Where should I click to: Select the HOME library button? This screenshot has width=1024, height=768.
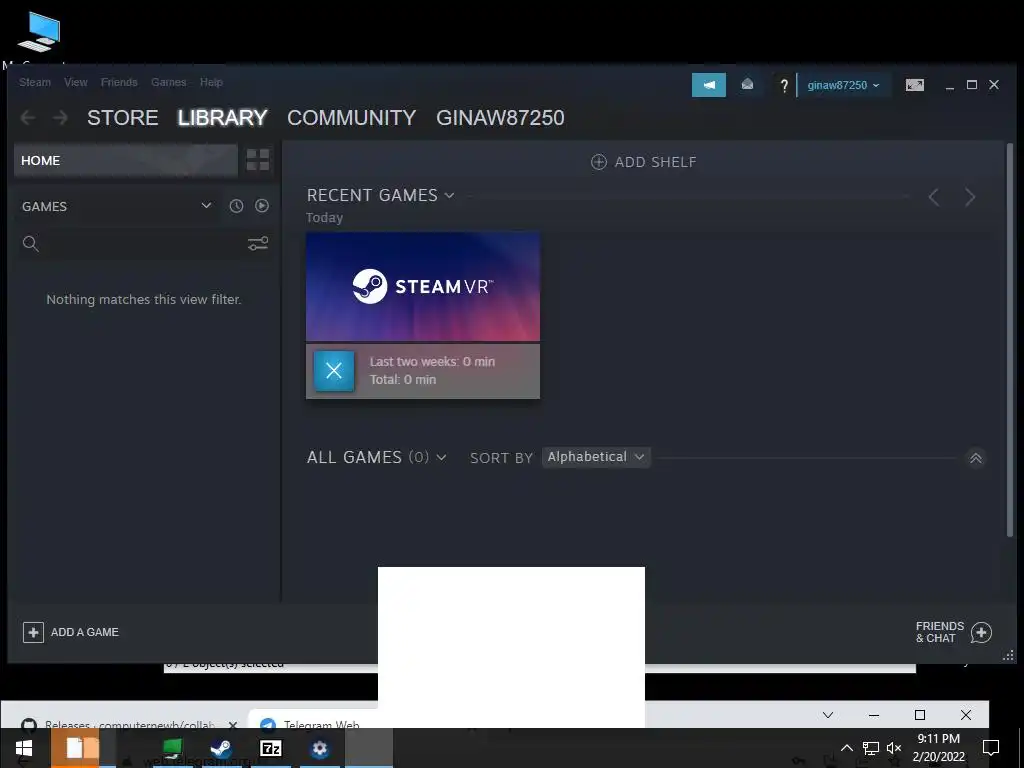(126, 161)
